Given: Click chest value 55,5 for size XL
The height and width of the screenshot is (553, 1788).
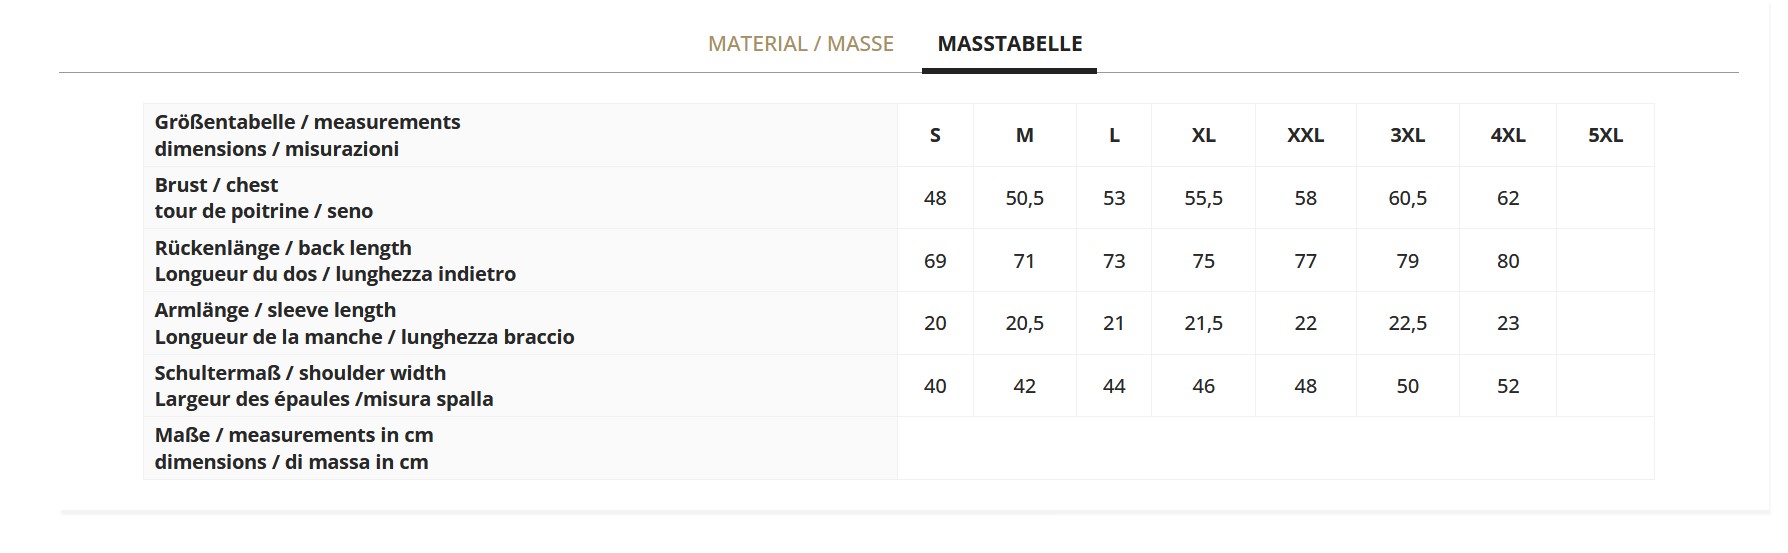Looking at the screenshot, I should (1203, 198).
